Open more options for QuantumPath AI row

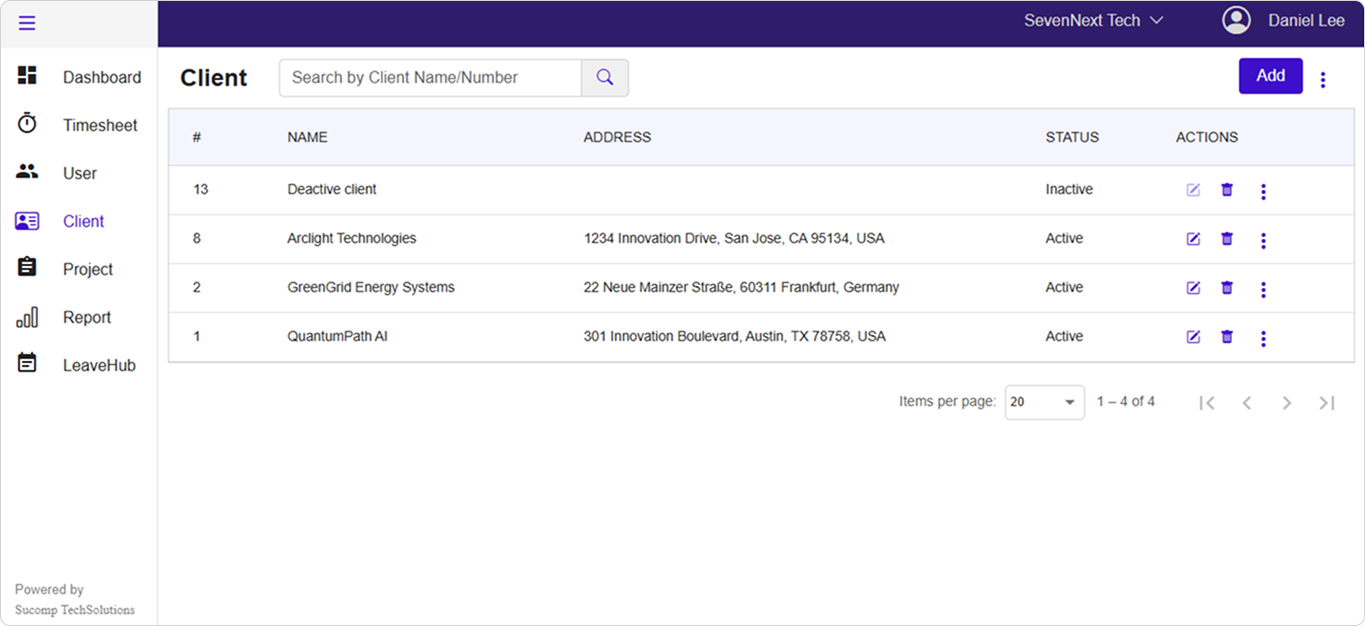[1263, 338]
